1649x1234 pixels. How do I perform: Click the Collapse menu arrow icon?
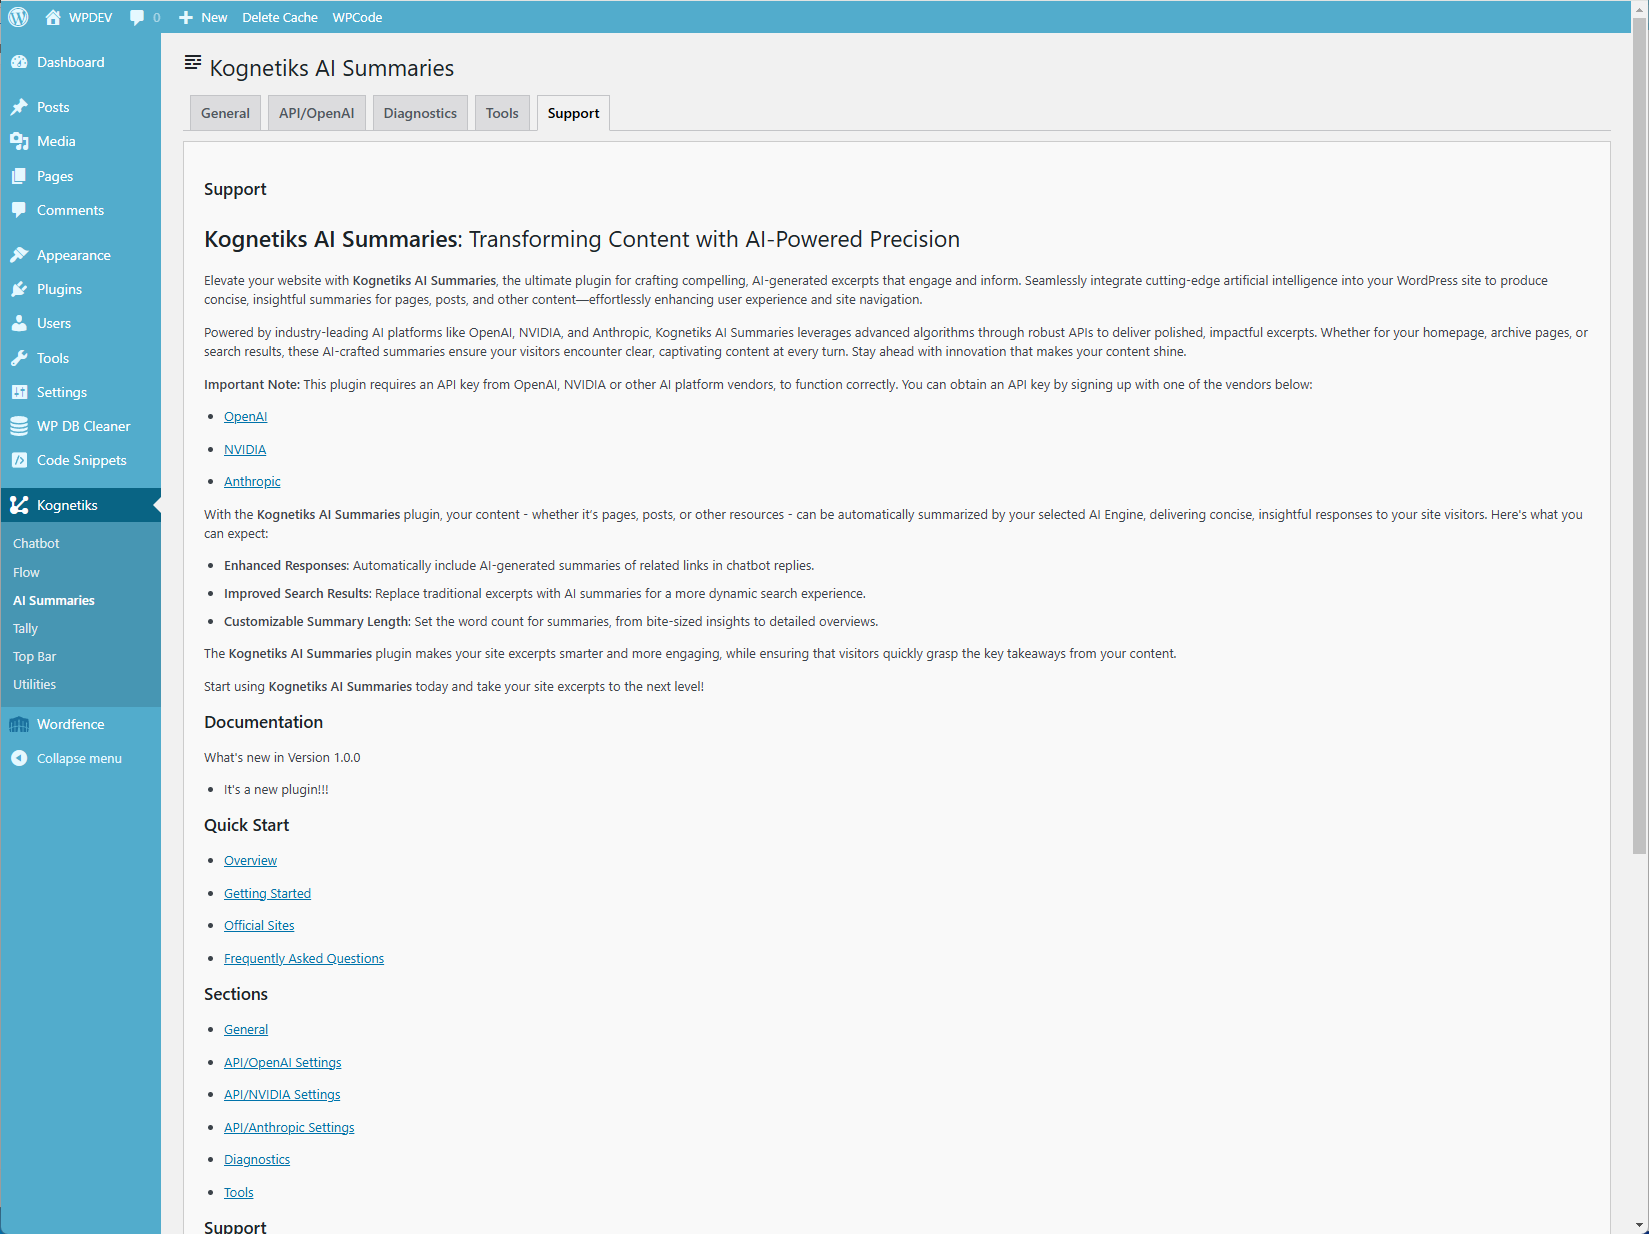19,758
